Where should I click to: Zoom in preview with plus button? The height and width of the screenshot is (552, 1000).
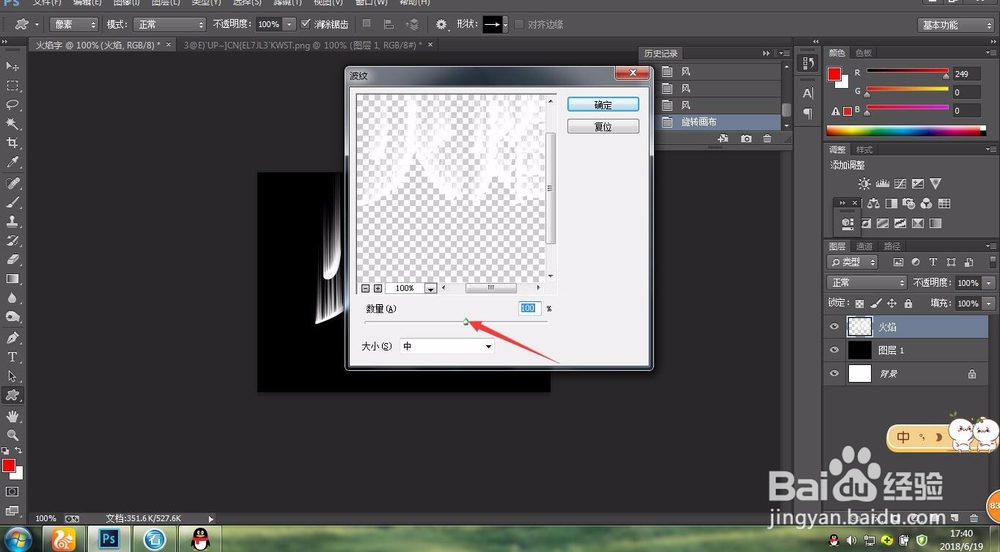pos(378,288)
